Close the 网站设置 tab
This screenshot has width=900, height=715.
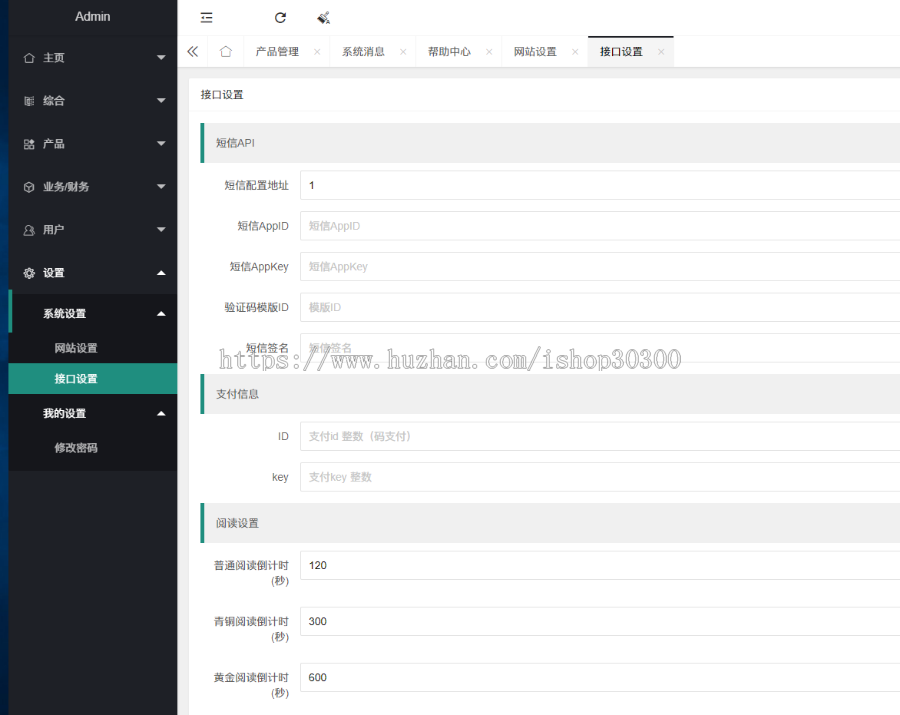575,52
